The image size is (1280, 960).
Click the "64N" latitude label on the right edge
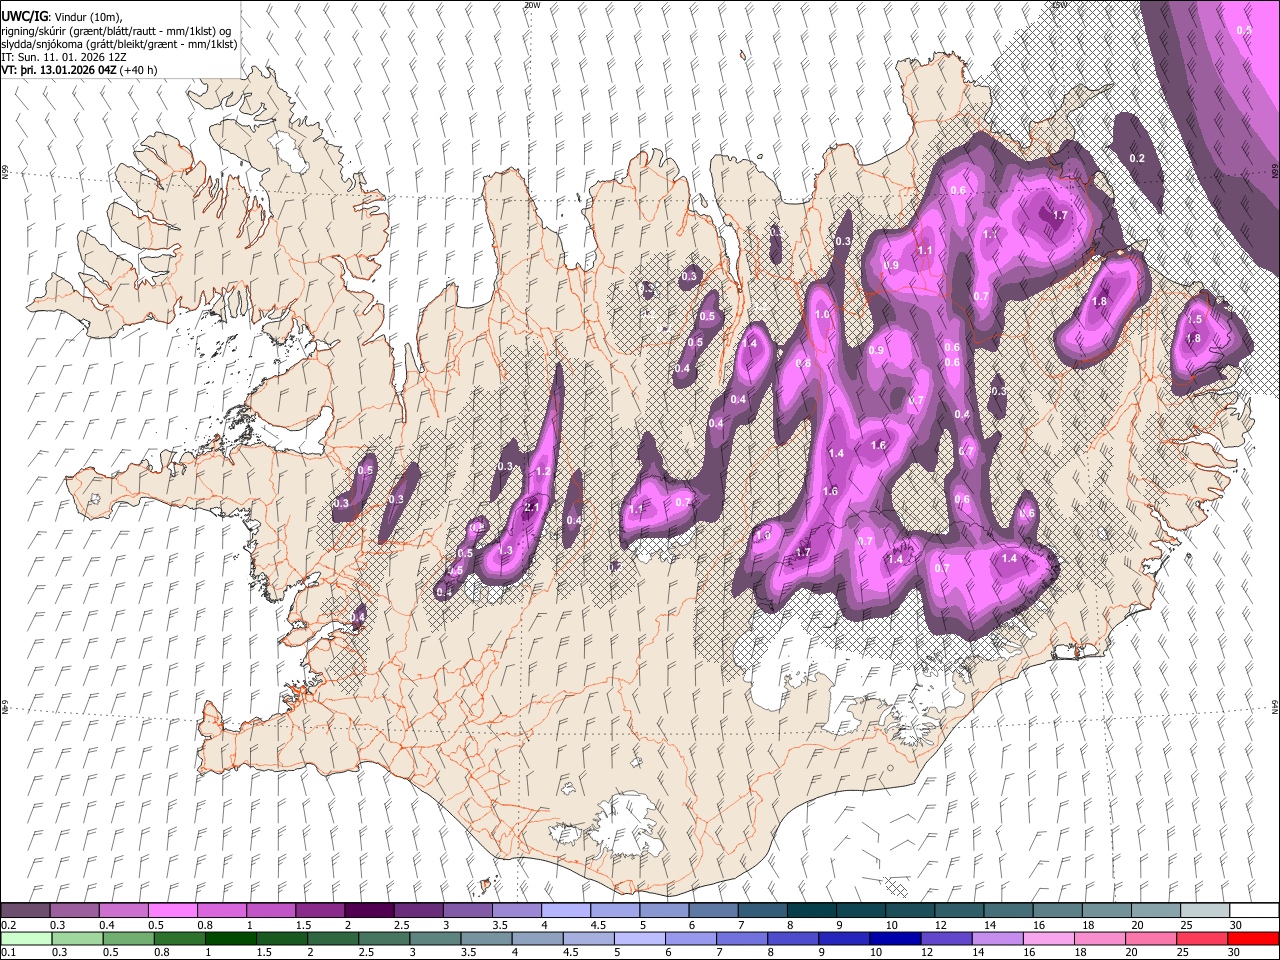(1275, 707)
